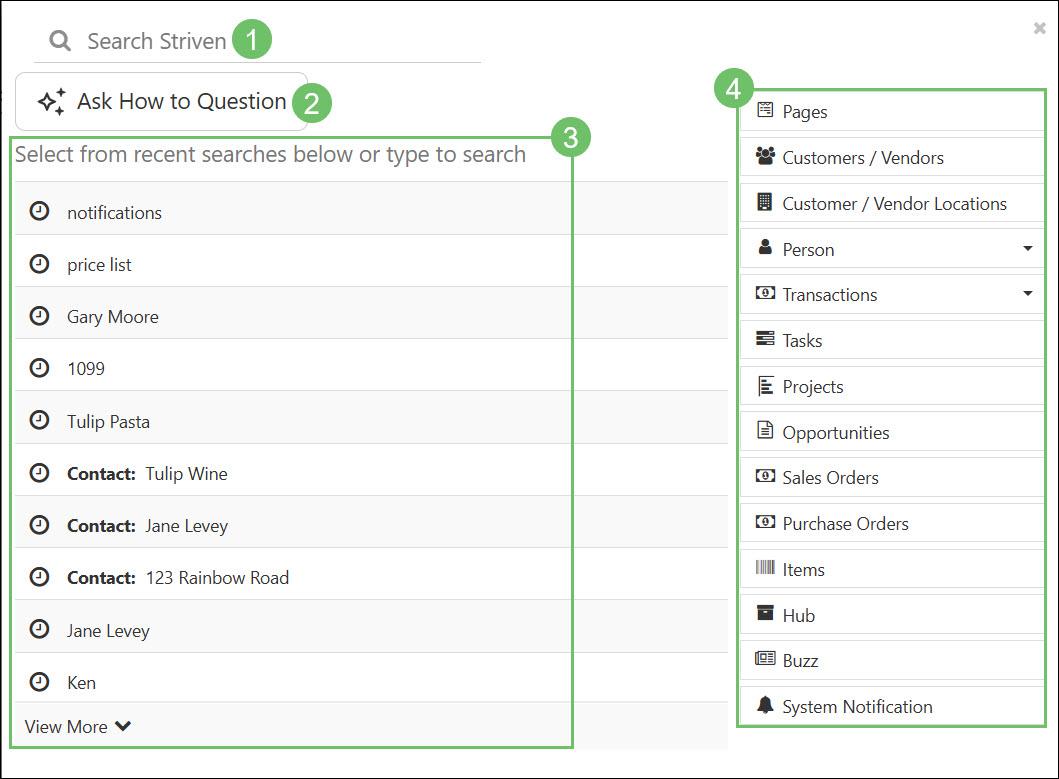Screen dimensions: 1059x779
Task: Filter search by Opportunities
Action: point(892,432)
